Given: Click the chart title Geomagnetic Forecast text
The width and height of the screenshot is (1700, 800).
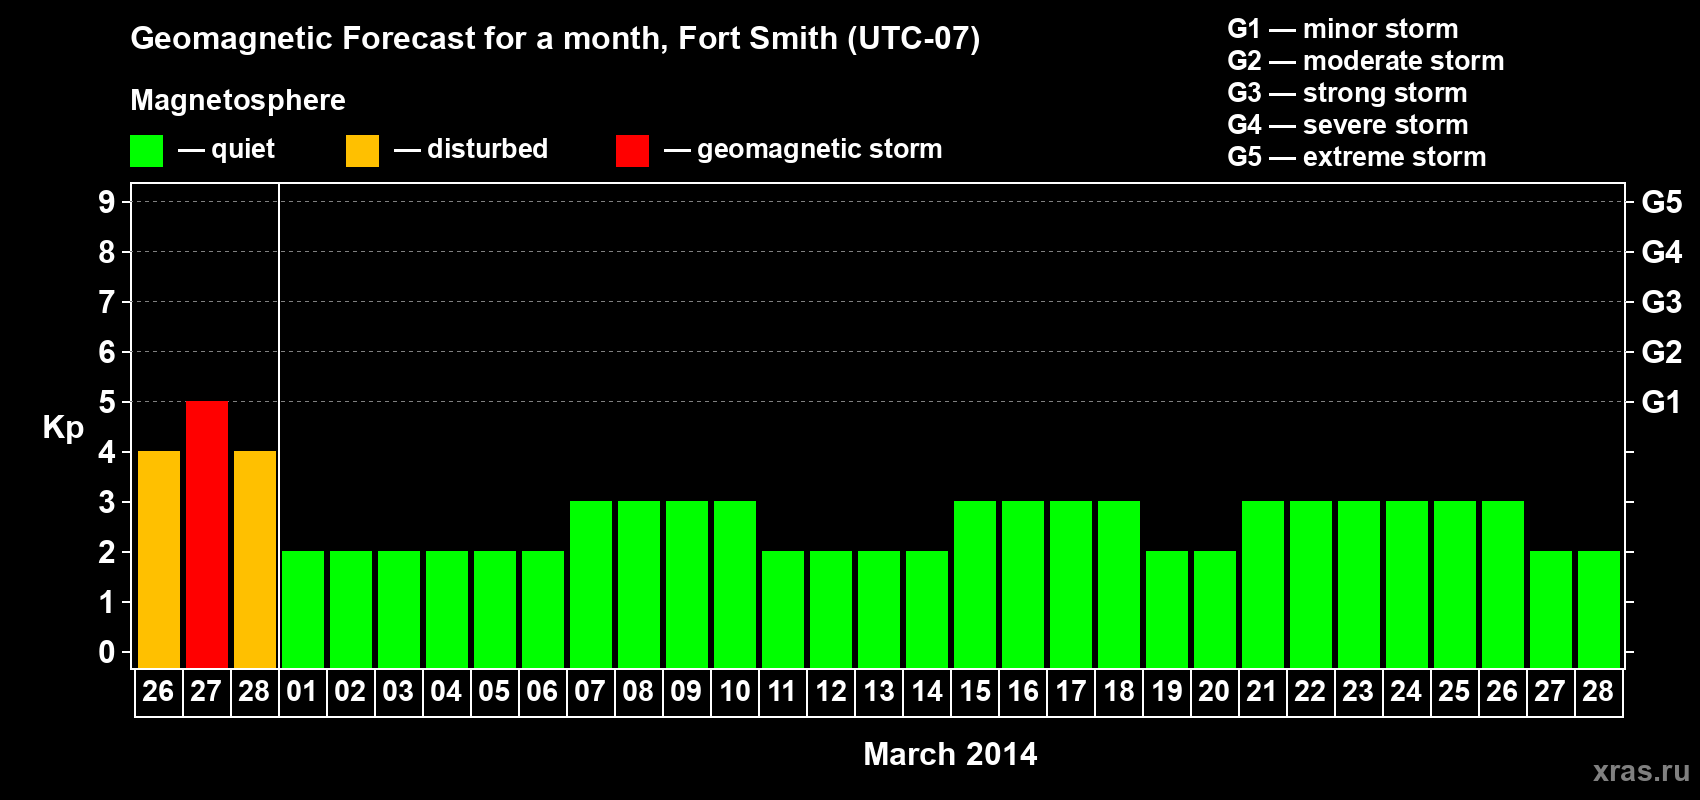Looking at the screenshot, I should click(x=555, y=39).
